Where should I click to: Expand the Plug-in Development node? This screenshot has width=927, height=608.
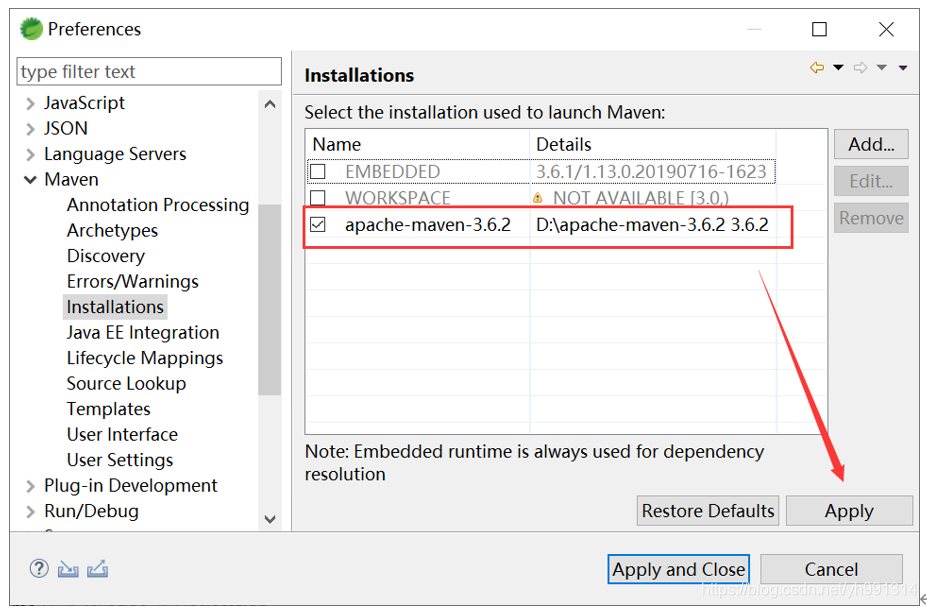(x=30, y=486)
